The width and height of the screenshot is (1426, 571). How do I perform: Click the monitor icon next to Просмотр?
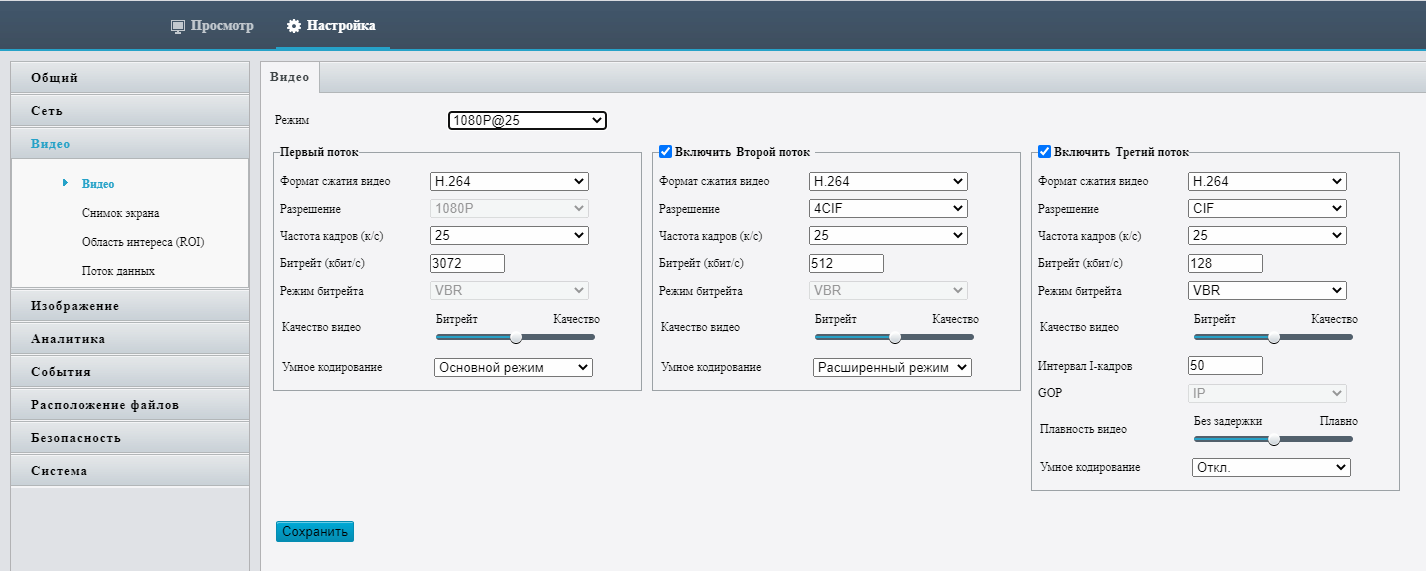point(178,26)
